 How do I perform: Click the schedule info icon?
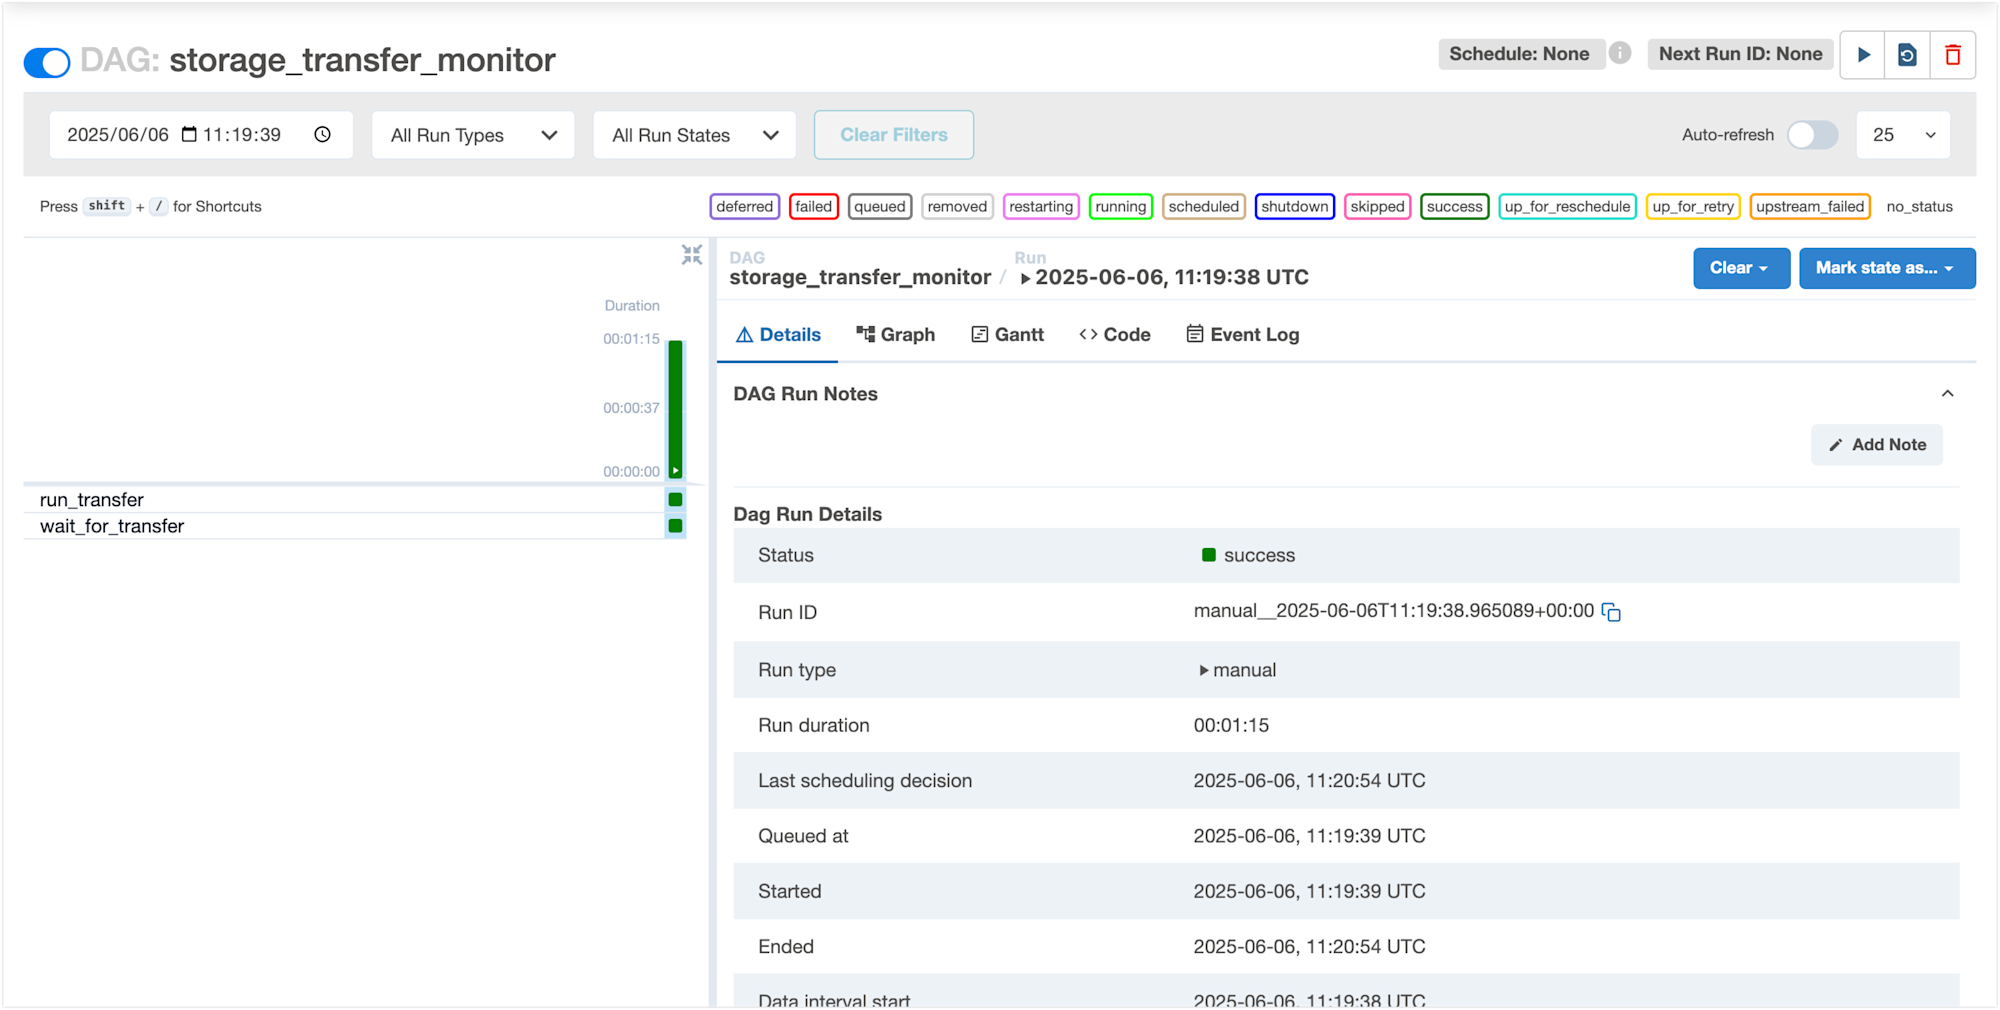point(1620,53)
